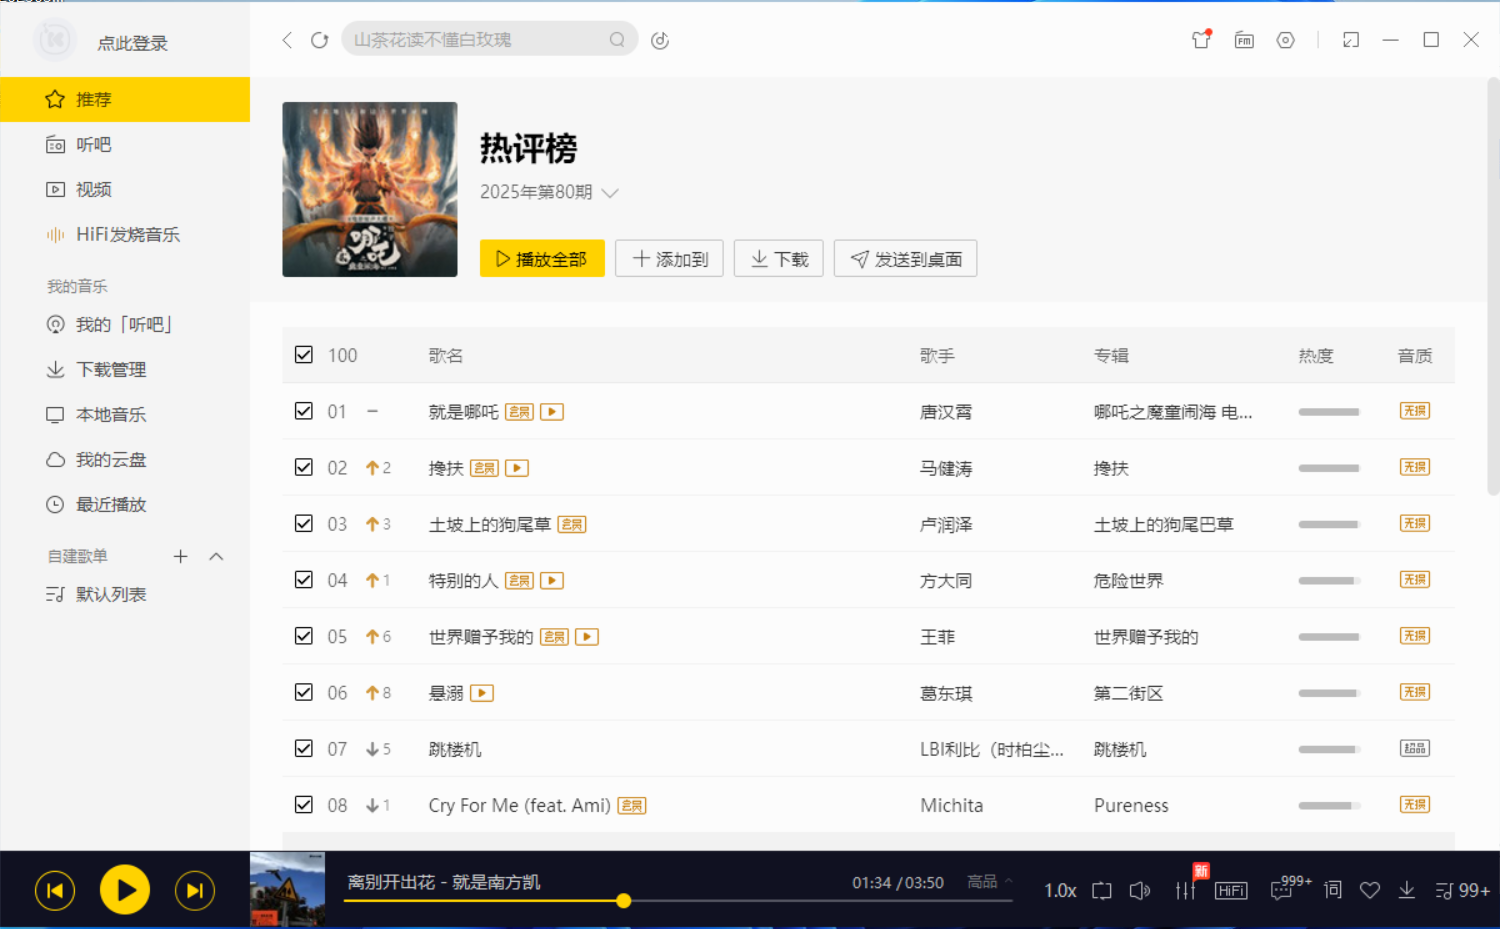1500x929 pixels.
Task: Click 播放全部 button
Action: (x=542, y=259)
